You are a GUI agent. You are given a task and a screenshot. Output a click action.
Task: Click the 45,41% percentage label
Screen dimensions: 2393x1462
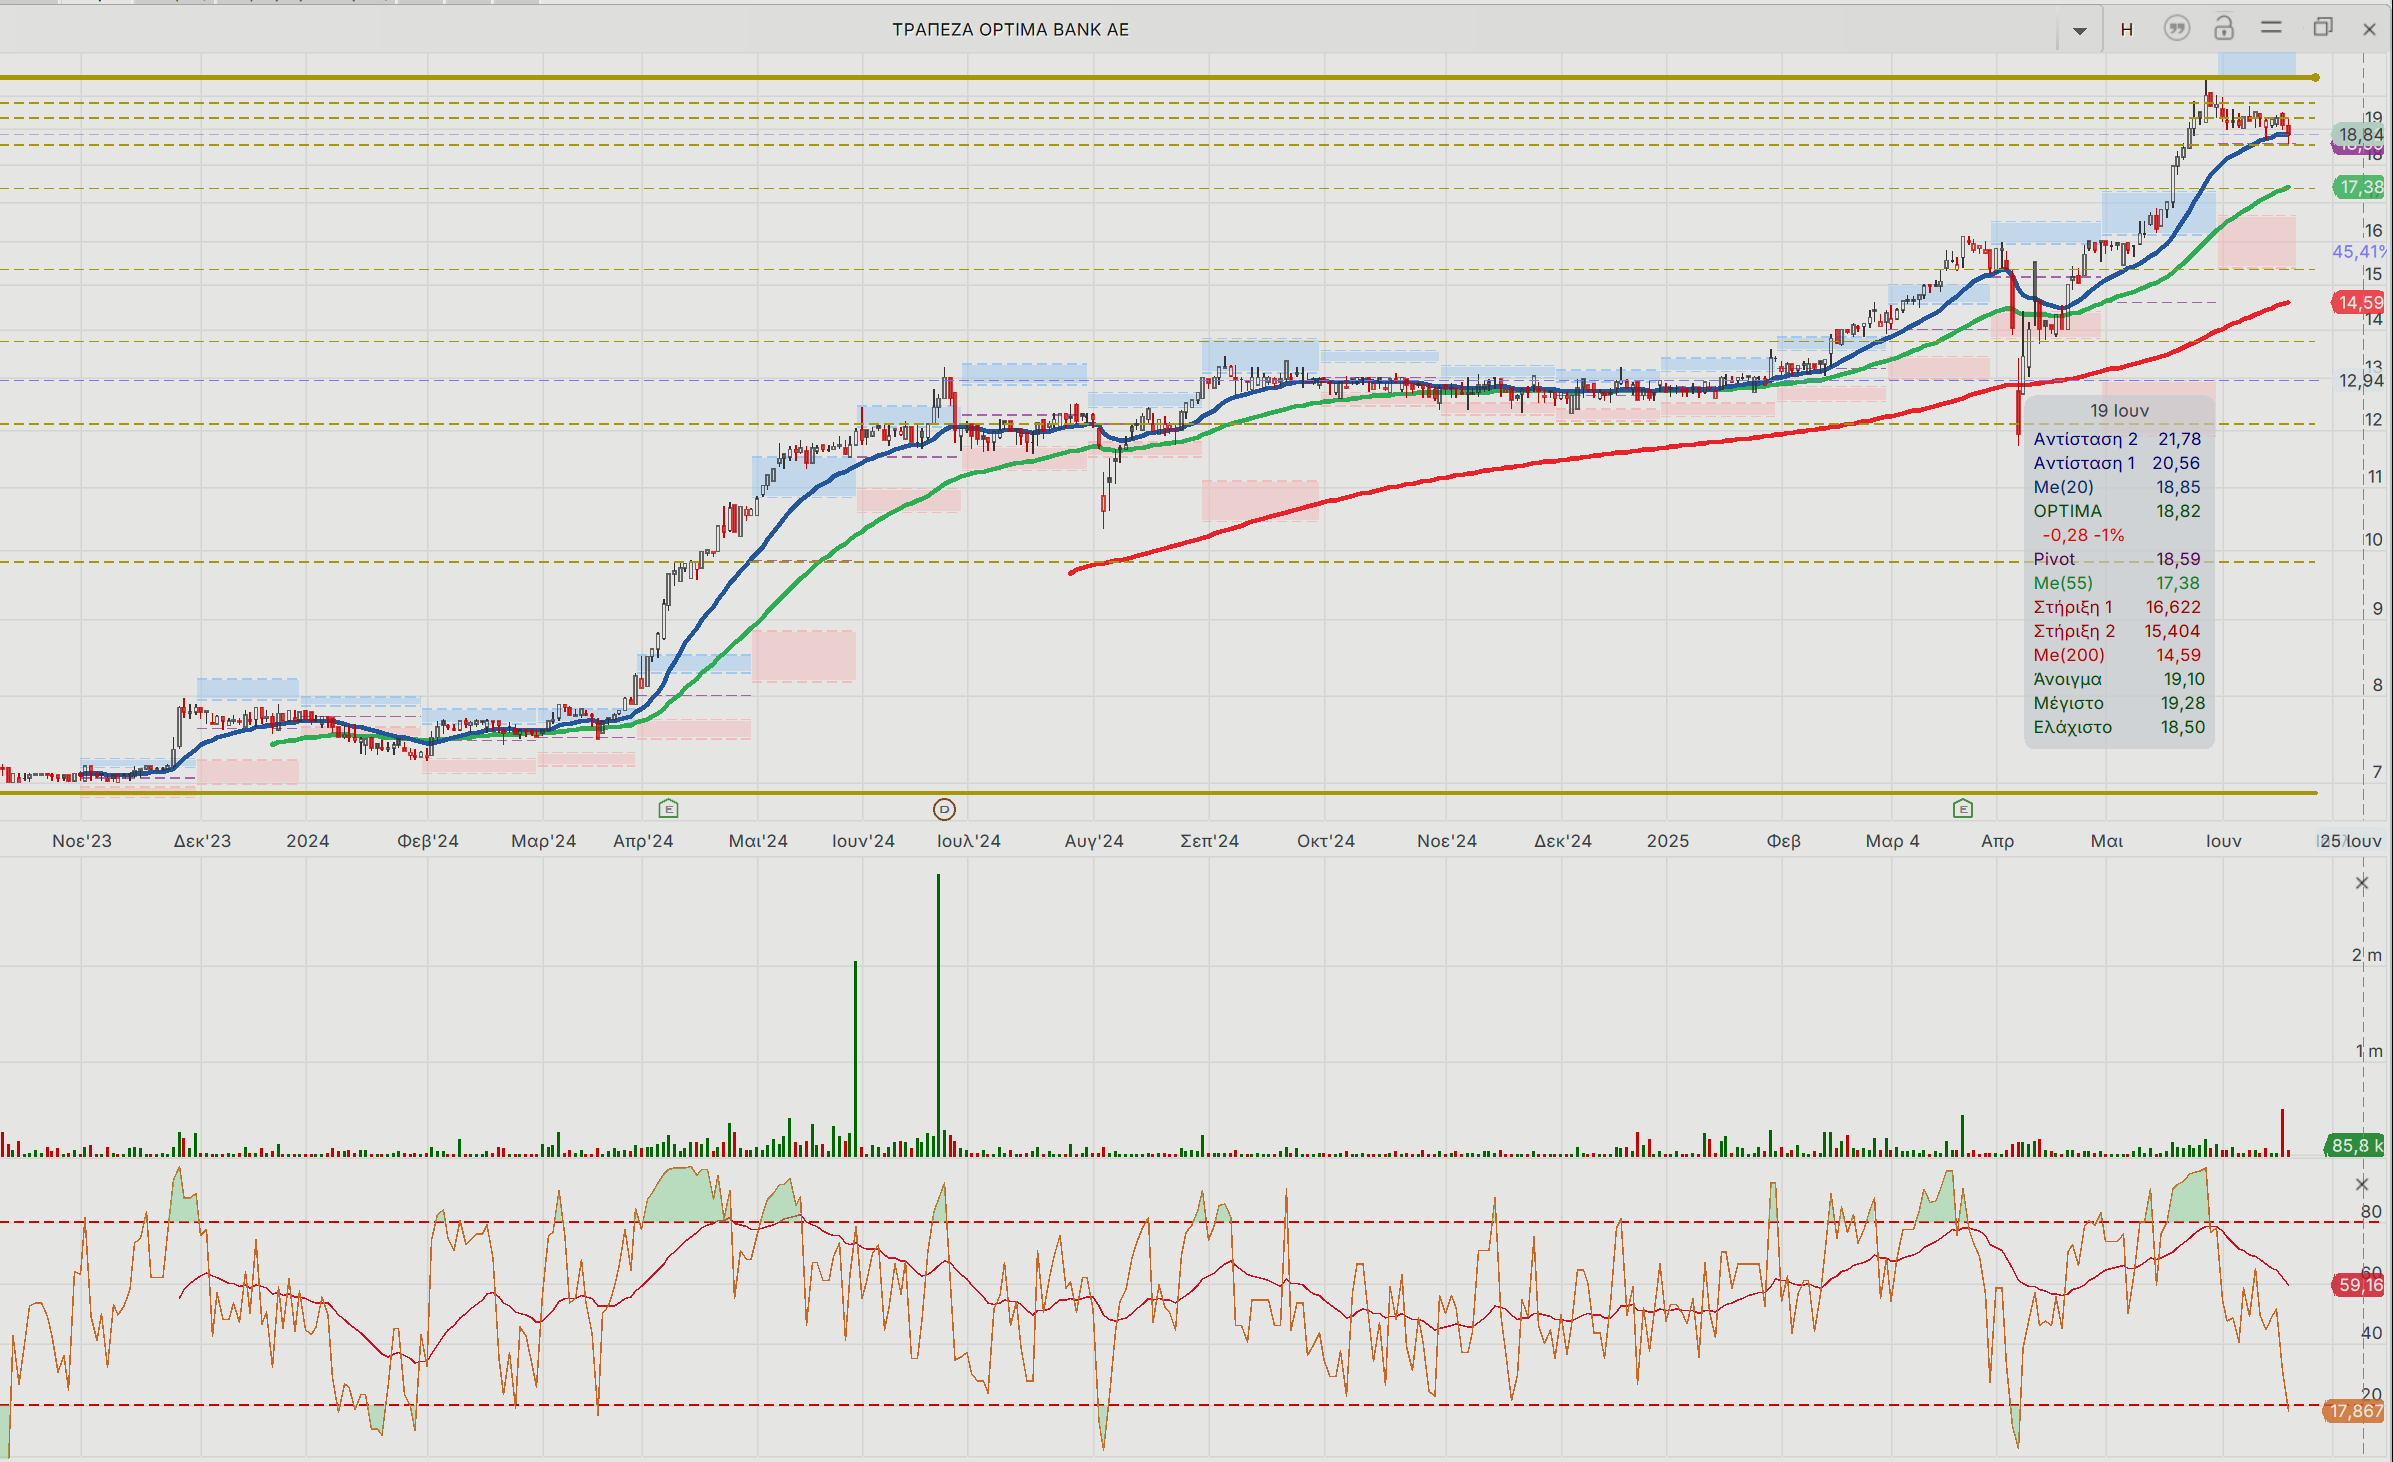click(x=2360, y=252)
